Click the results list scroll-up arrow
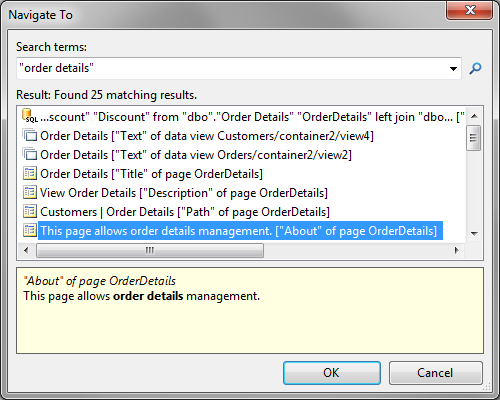Viewport: 500px width, 400px height. [474, 116]
